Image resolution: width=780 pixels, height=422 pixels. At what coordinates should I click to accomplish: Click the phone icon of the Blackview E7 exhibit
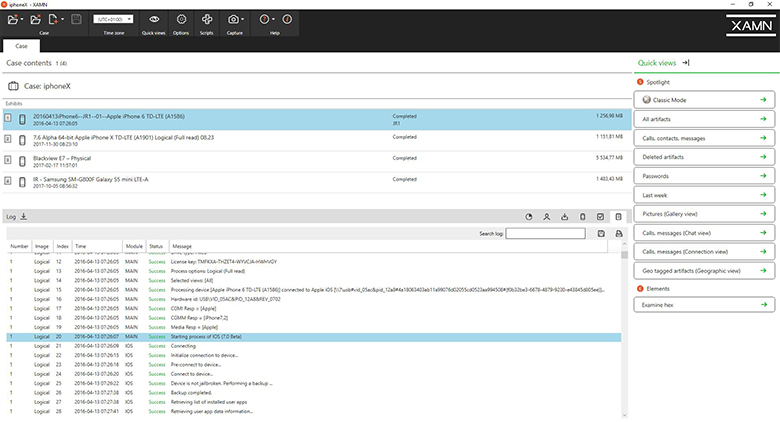[x=22, y=161]
